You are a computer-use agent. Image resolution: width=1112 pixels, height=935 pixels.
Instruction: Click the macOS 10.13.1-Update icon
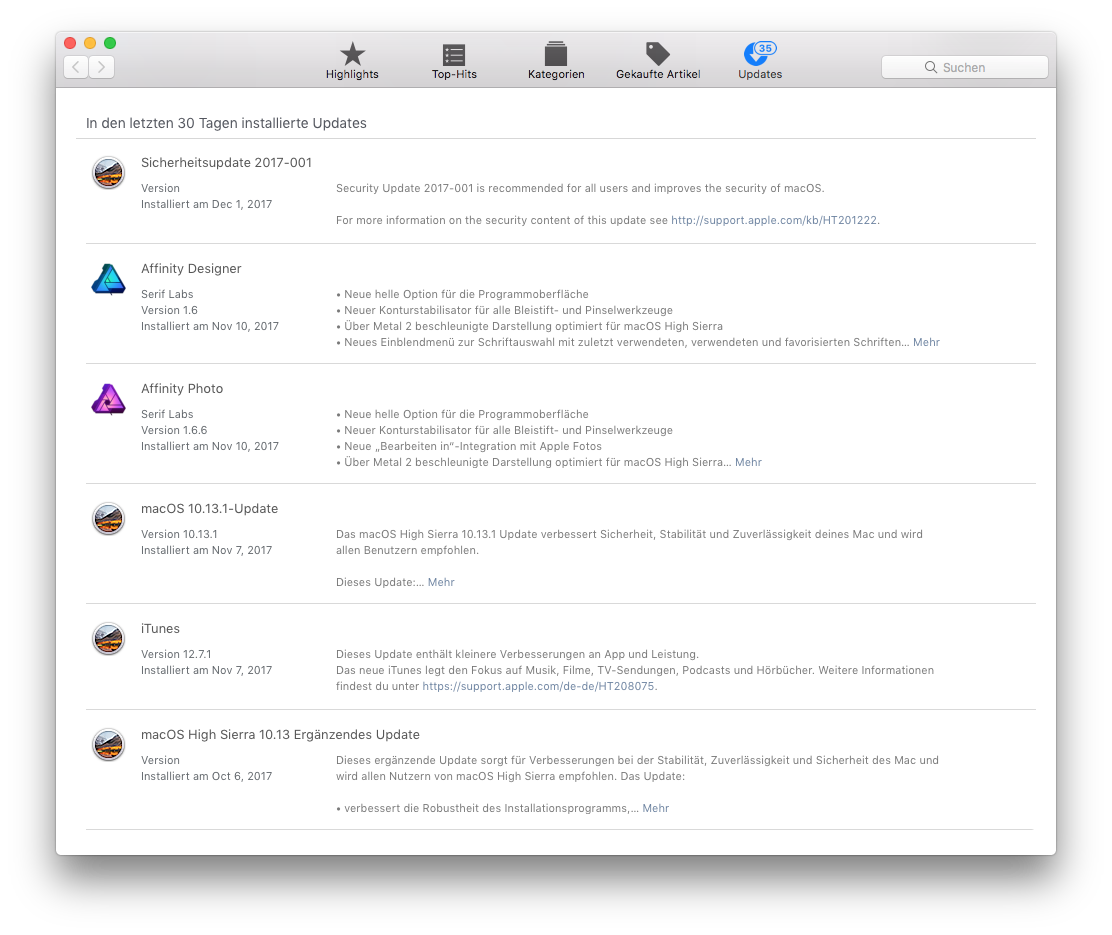tap(109, 519)
